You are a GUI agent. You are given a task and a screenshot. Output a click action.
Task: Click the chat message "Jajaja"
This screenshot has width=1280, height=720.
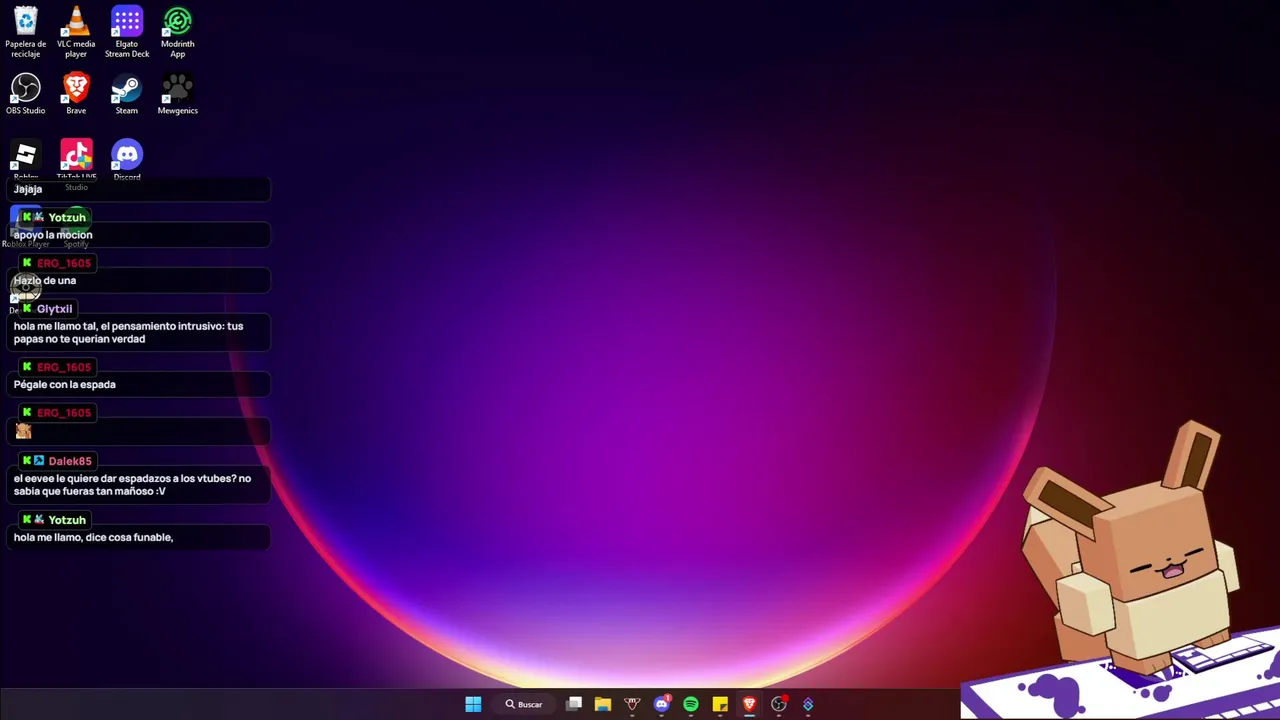coord(28,189)
